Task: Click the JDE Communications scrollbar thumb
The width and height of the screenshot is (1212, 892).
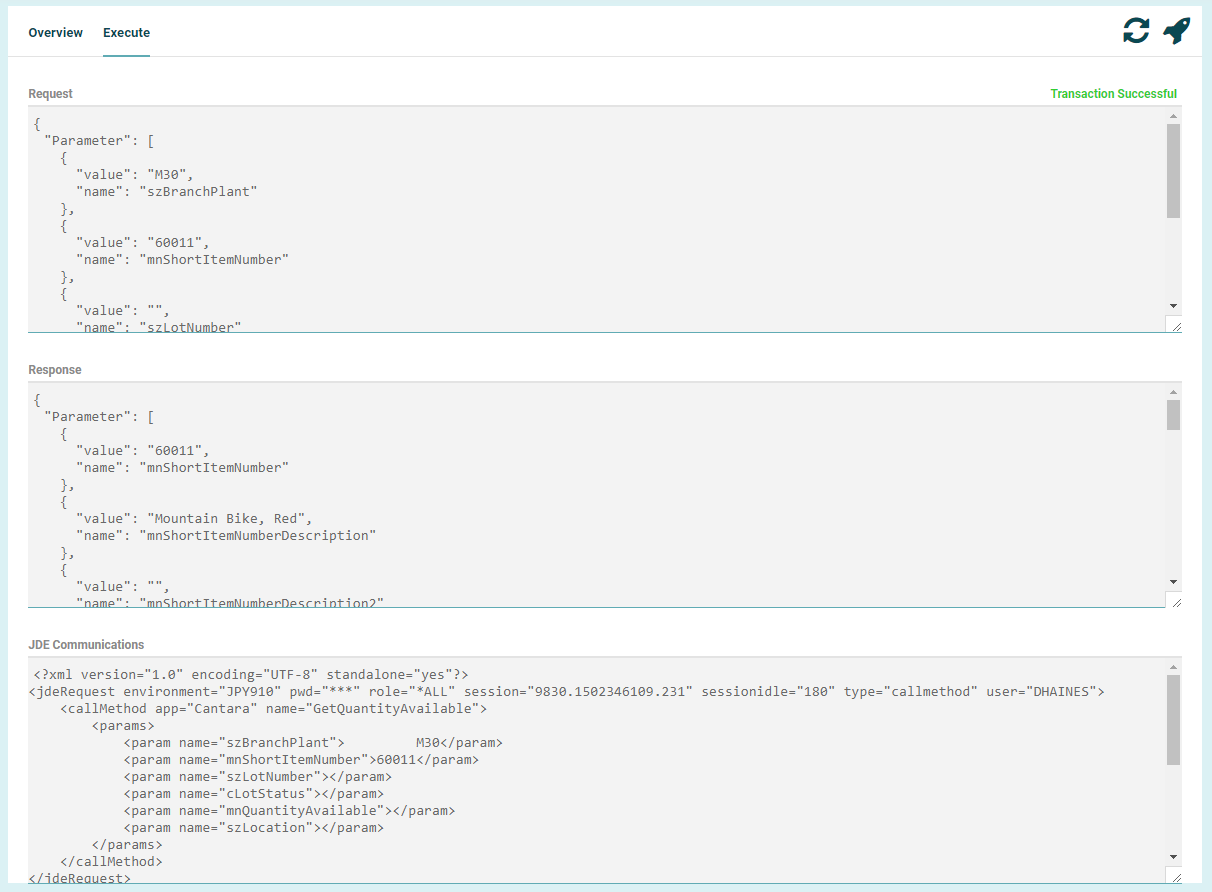Action: pos(1173,719)
